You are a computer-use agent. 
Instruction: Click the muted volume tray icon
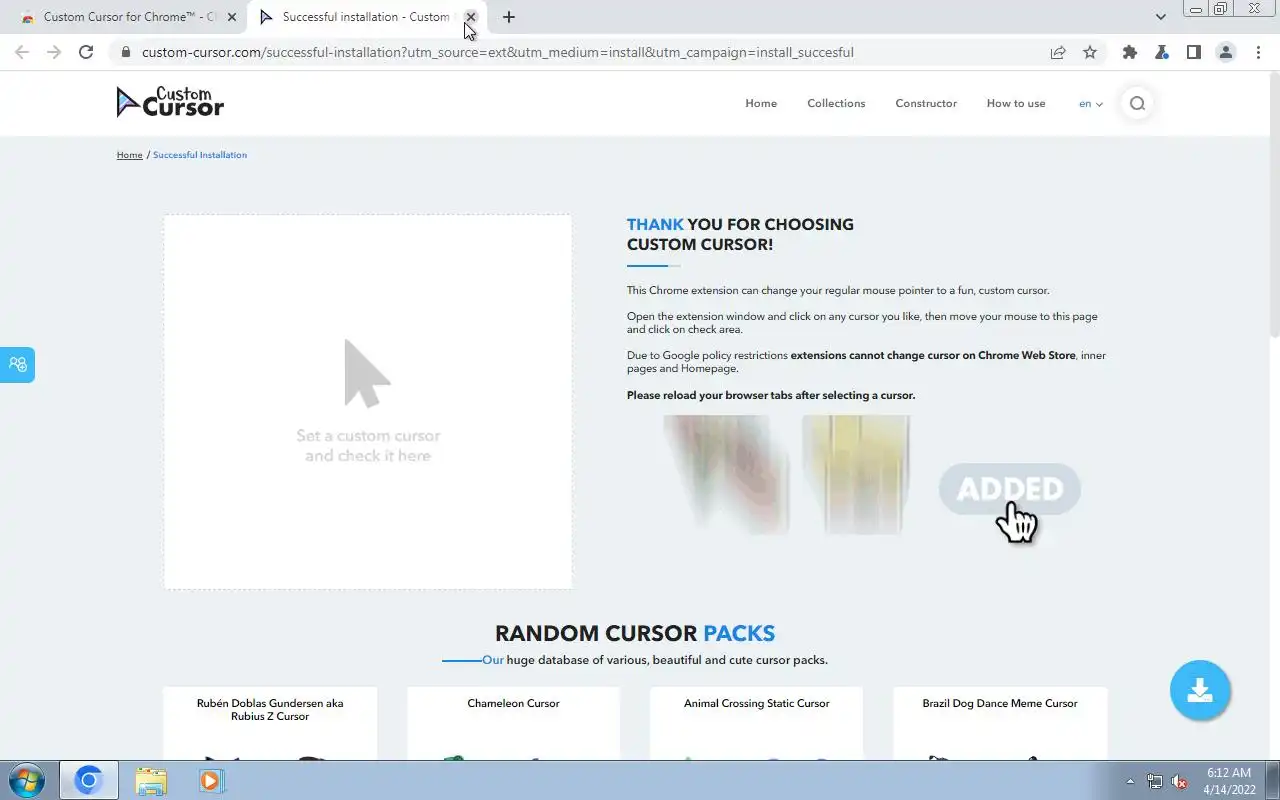coord(1180,781)
